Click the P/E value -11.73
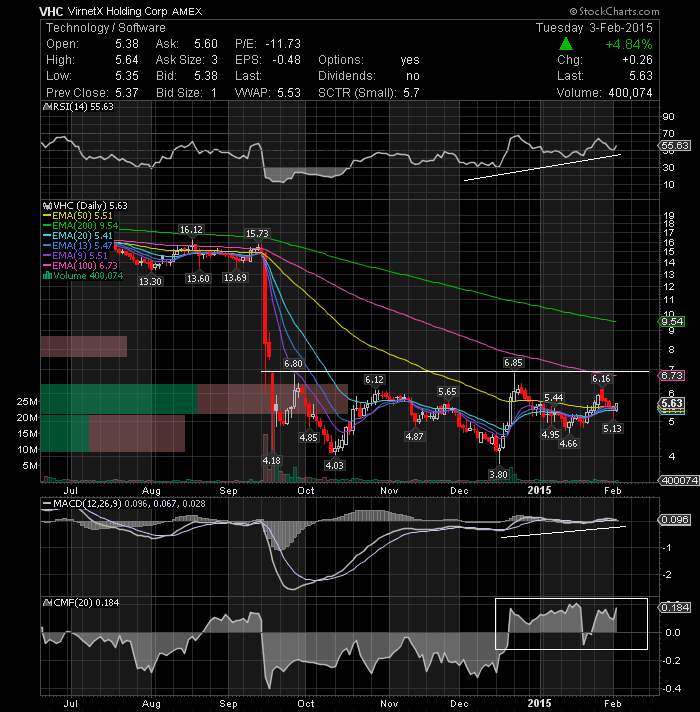 283,44
